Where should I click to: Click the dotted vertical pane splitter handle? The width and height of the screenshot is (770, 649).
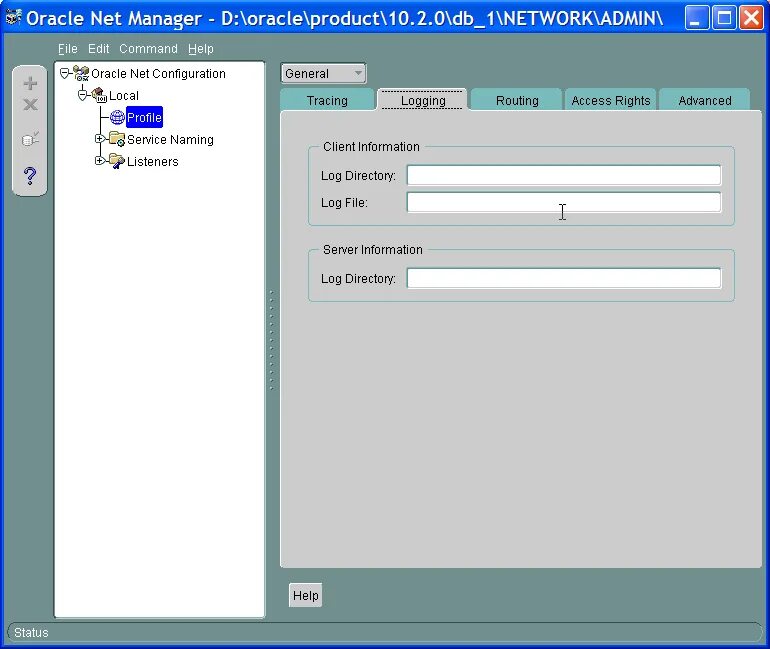(x=272, y=340)
